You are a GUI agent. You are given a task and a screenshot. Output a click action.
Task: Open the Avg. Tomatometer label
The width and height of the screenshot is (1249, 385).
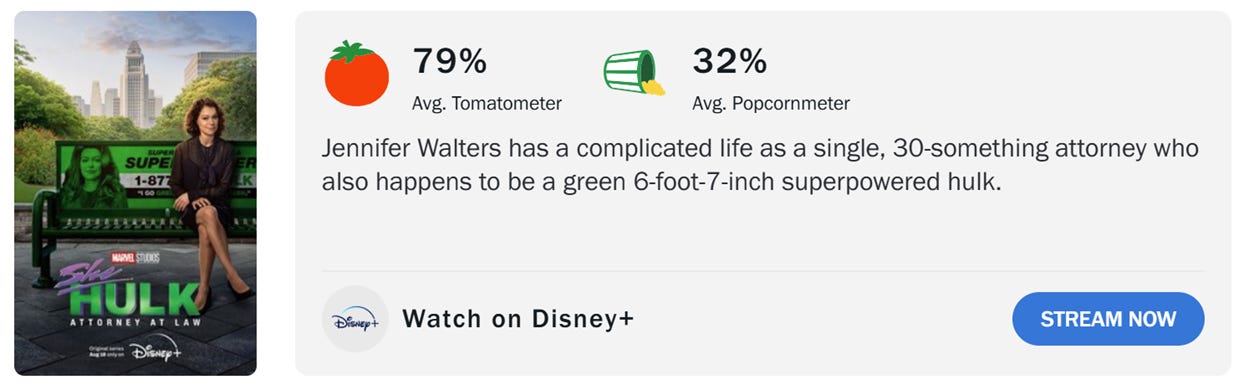(x=487, y=103)
